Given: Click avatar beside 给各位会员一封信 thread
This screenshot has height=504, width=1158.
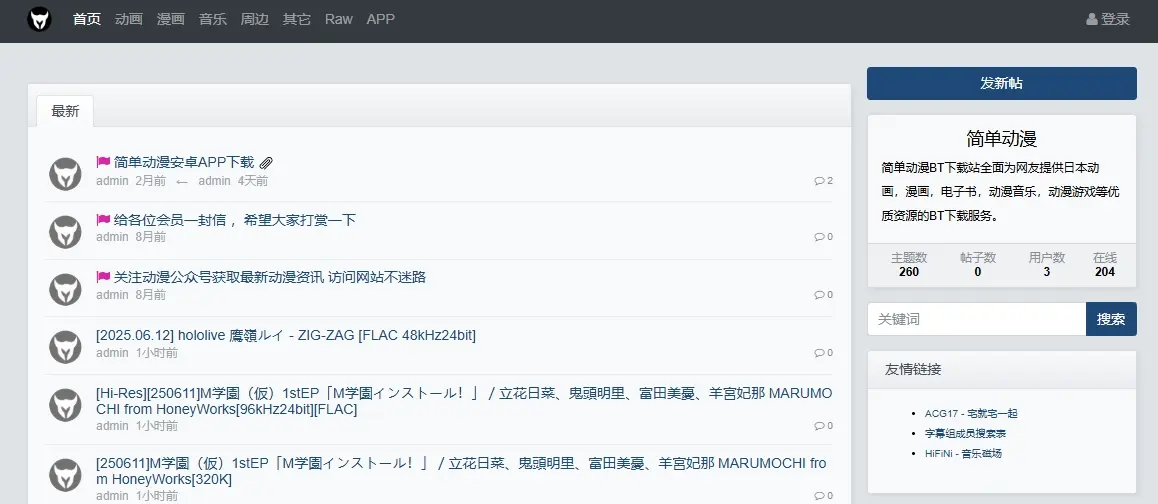Looking at the screenshot, I should pos(65,231).
